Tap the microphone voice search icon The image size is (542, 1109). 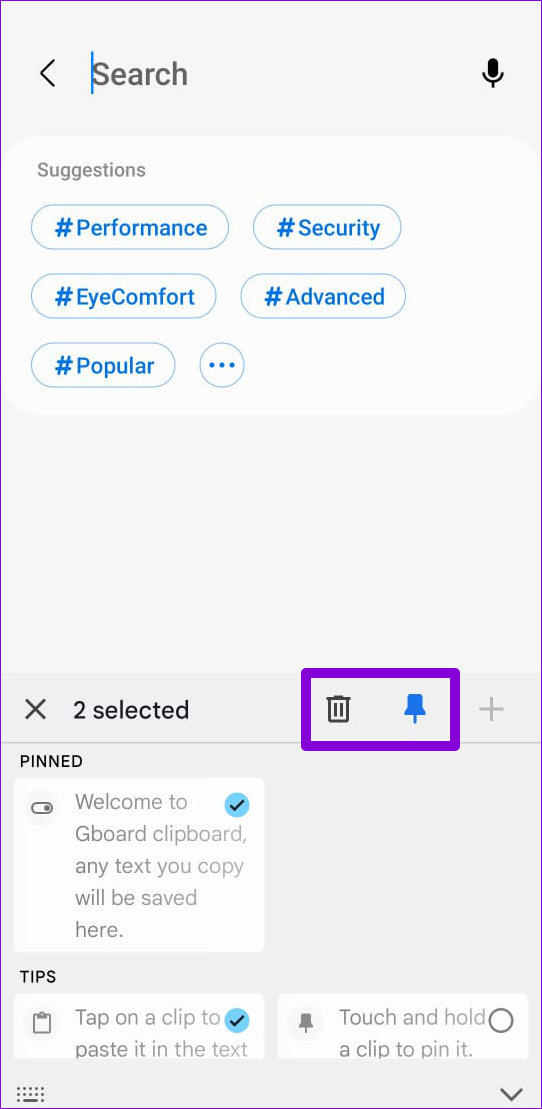(492, 73)
